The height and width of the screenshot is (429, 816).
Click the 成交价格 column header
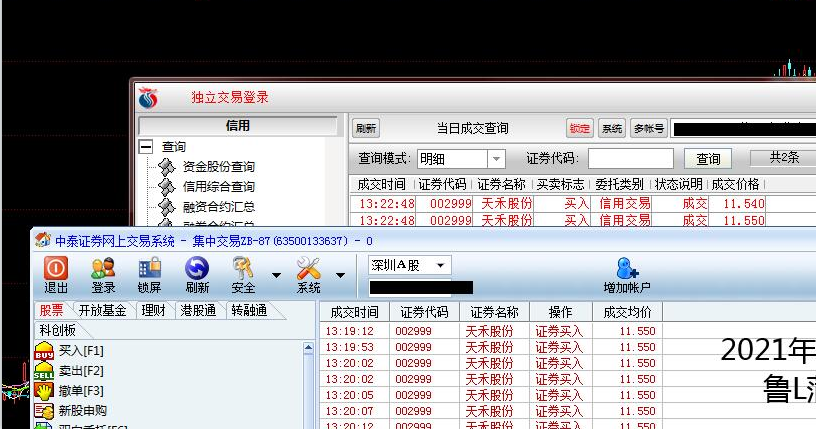click(x=736, y=184)
